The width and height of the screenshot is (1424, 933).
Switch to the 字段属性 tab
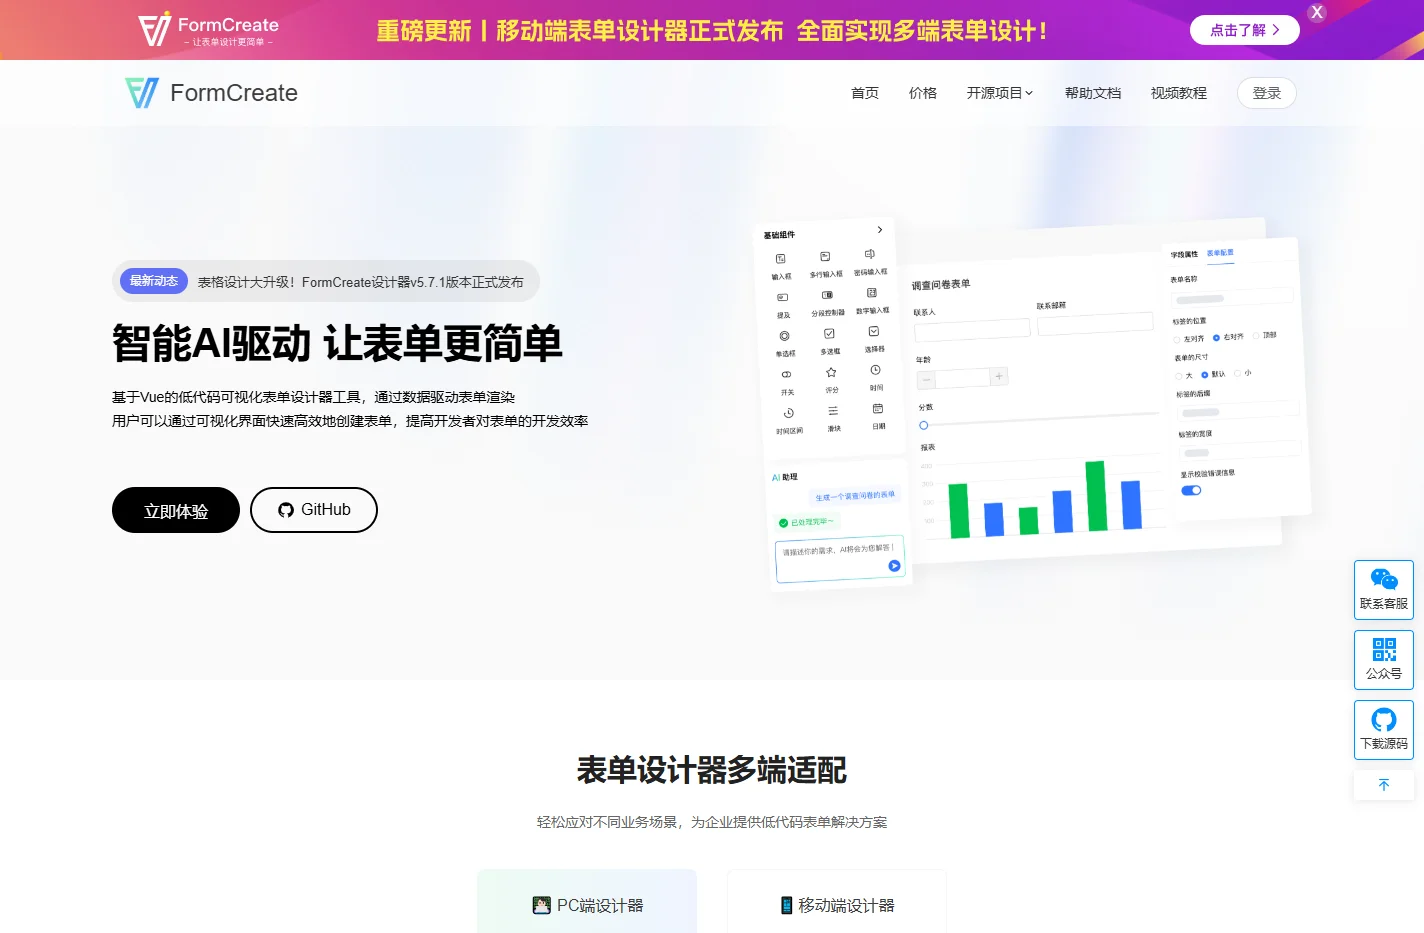1184,255
